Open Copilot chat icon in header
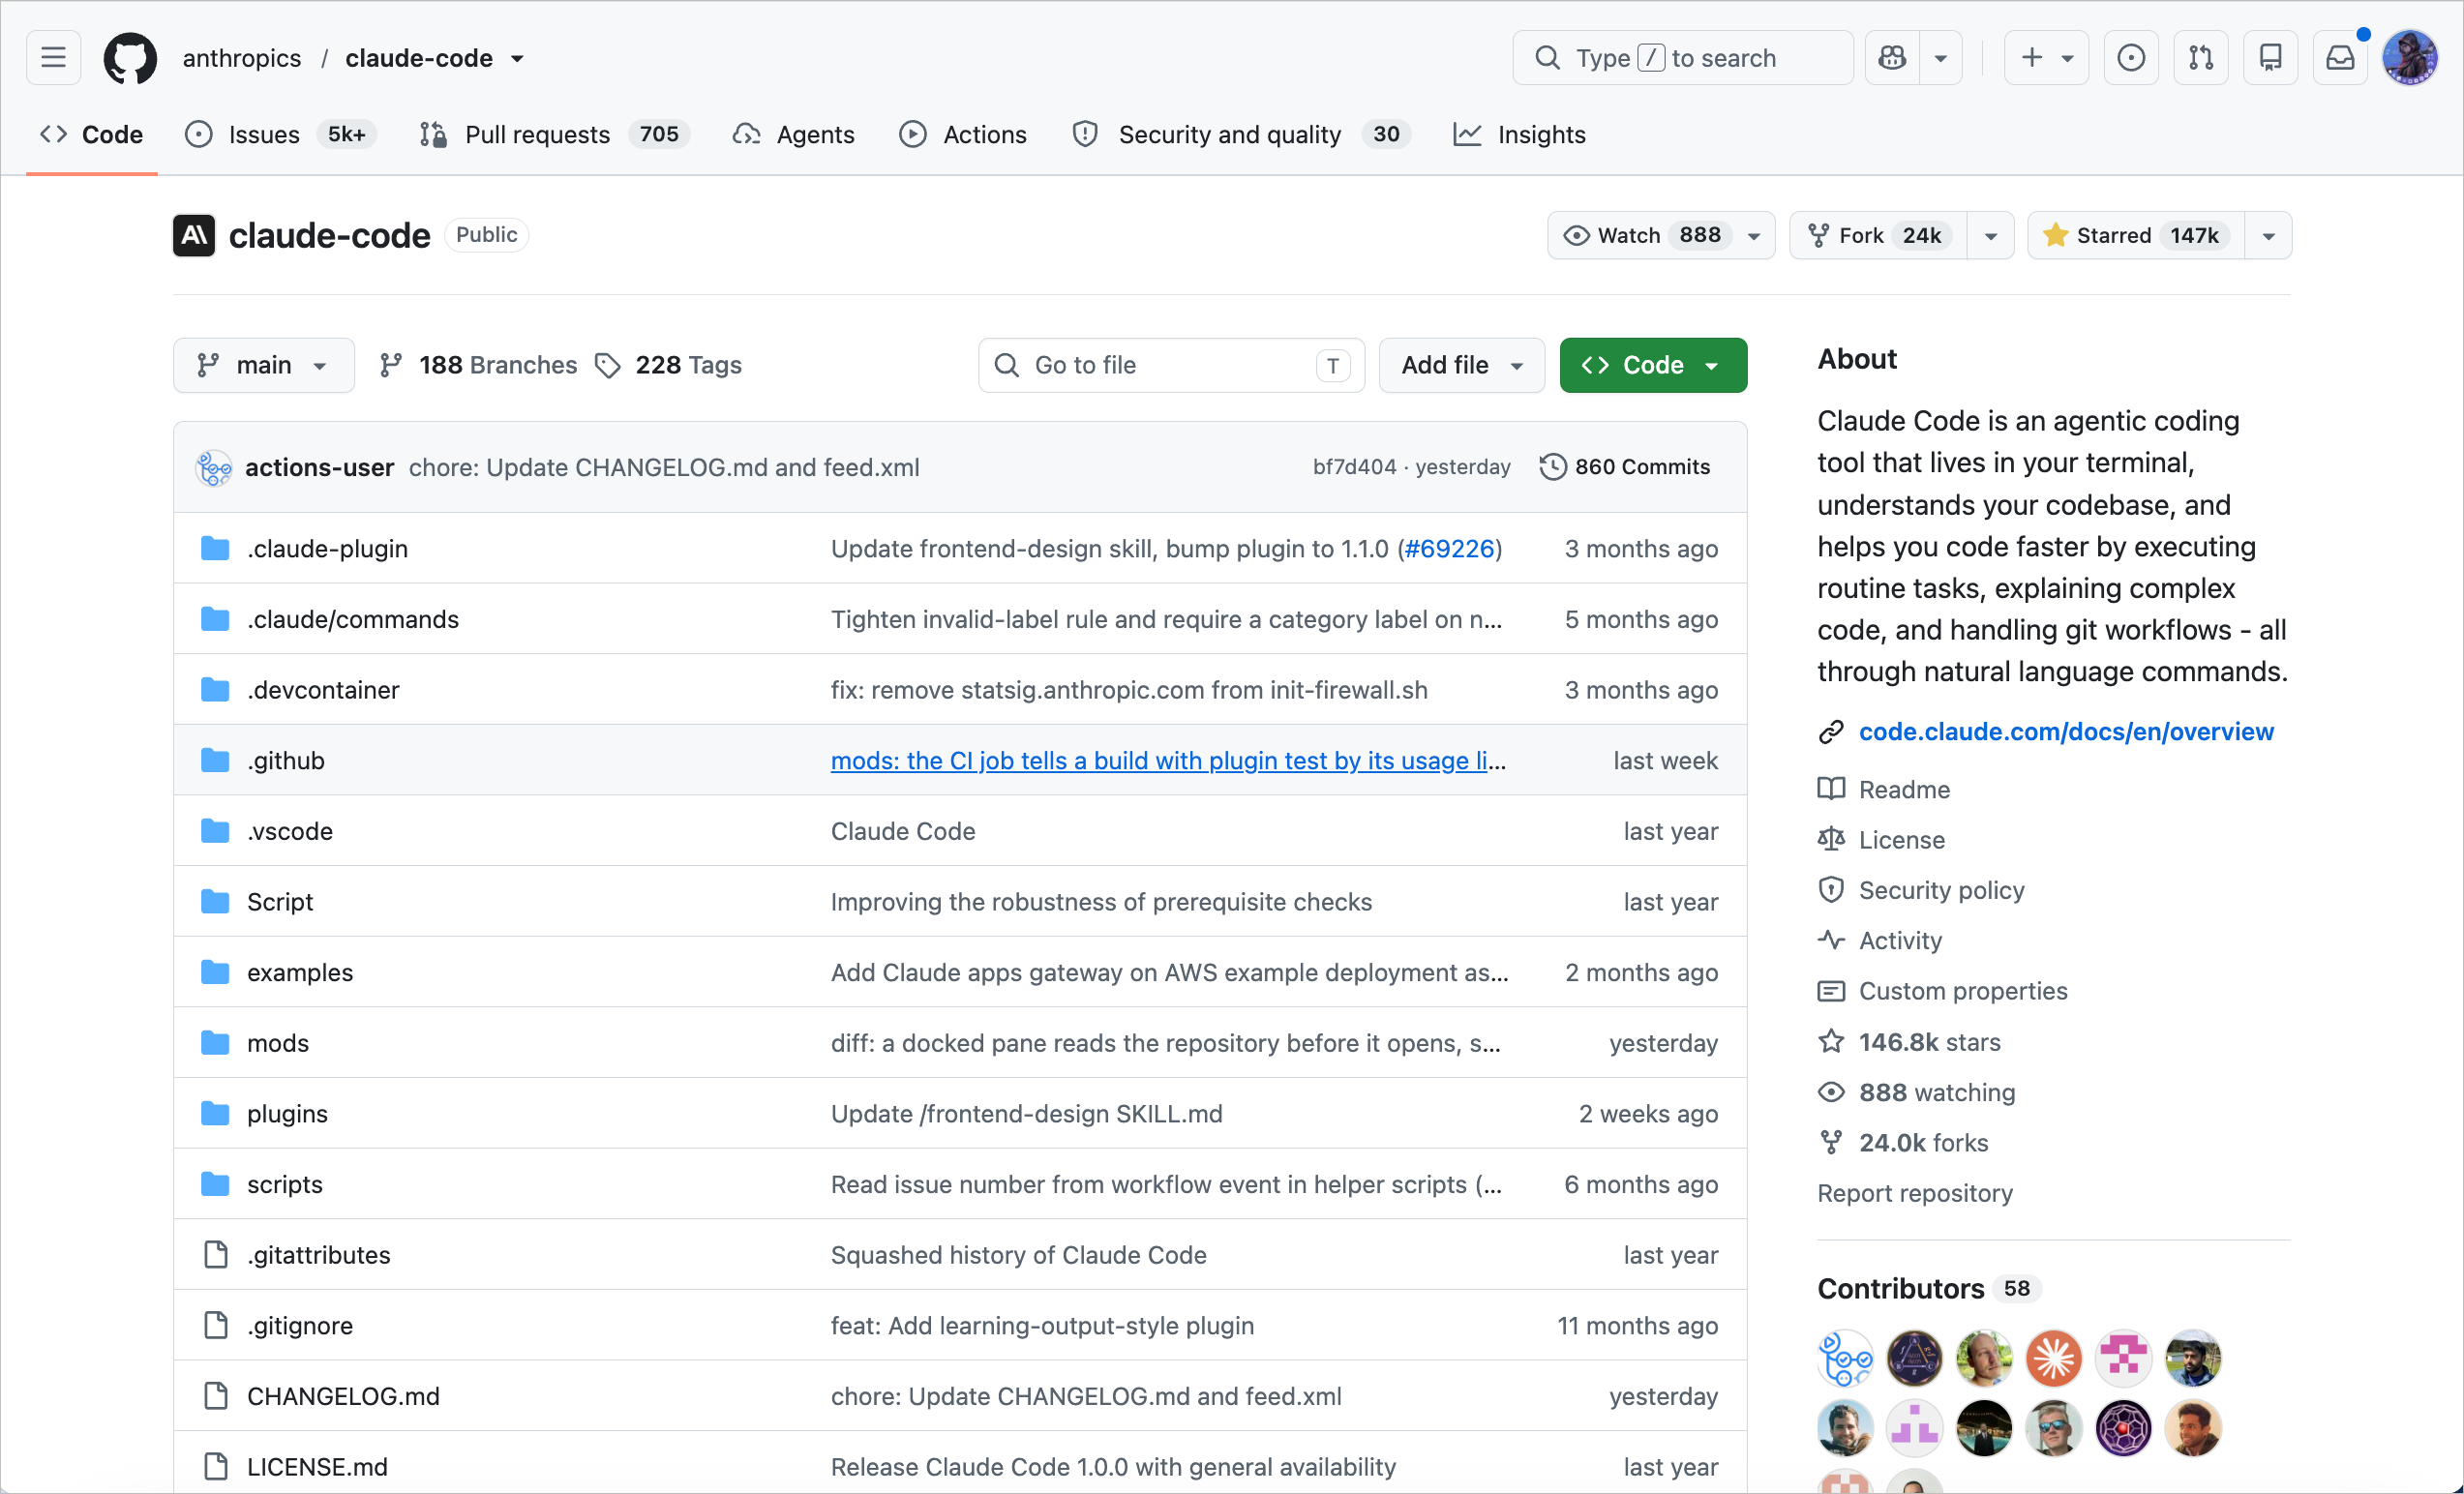 1892,58
